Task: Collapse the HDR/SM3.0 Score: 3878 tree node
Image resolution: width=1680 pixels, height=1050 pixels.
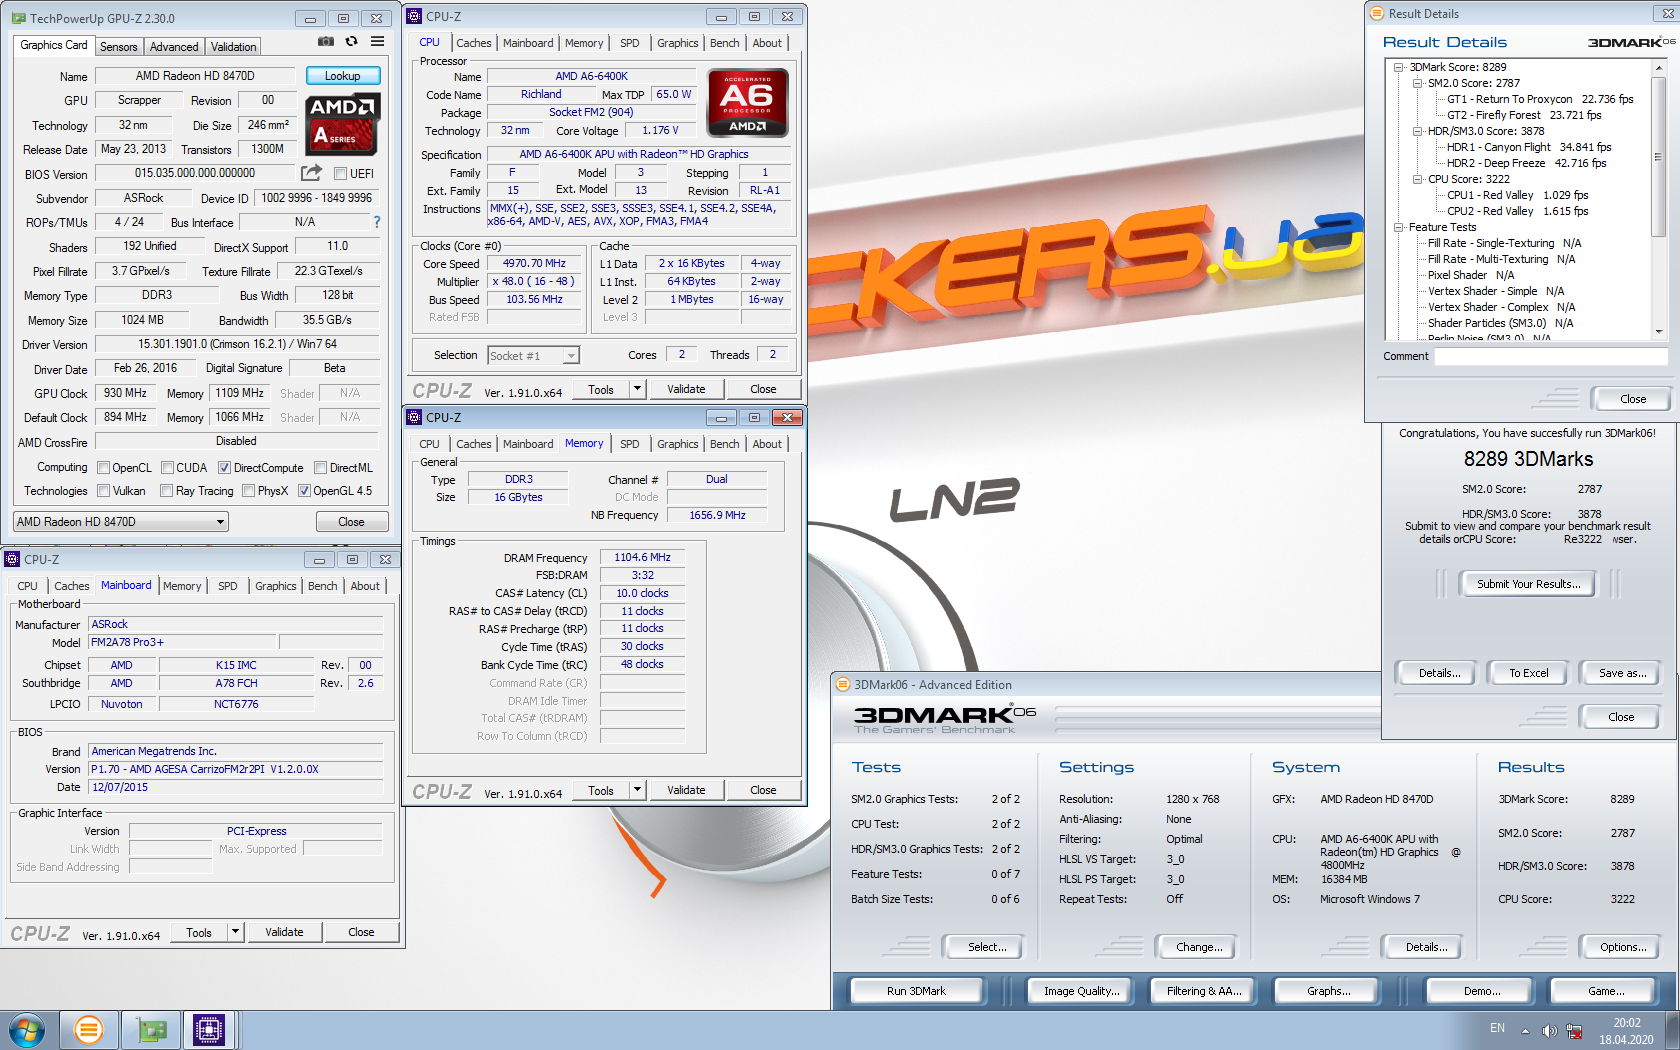Action: (x=1417, y=131)
